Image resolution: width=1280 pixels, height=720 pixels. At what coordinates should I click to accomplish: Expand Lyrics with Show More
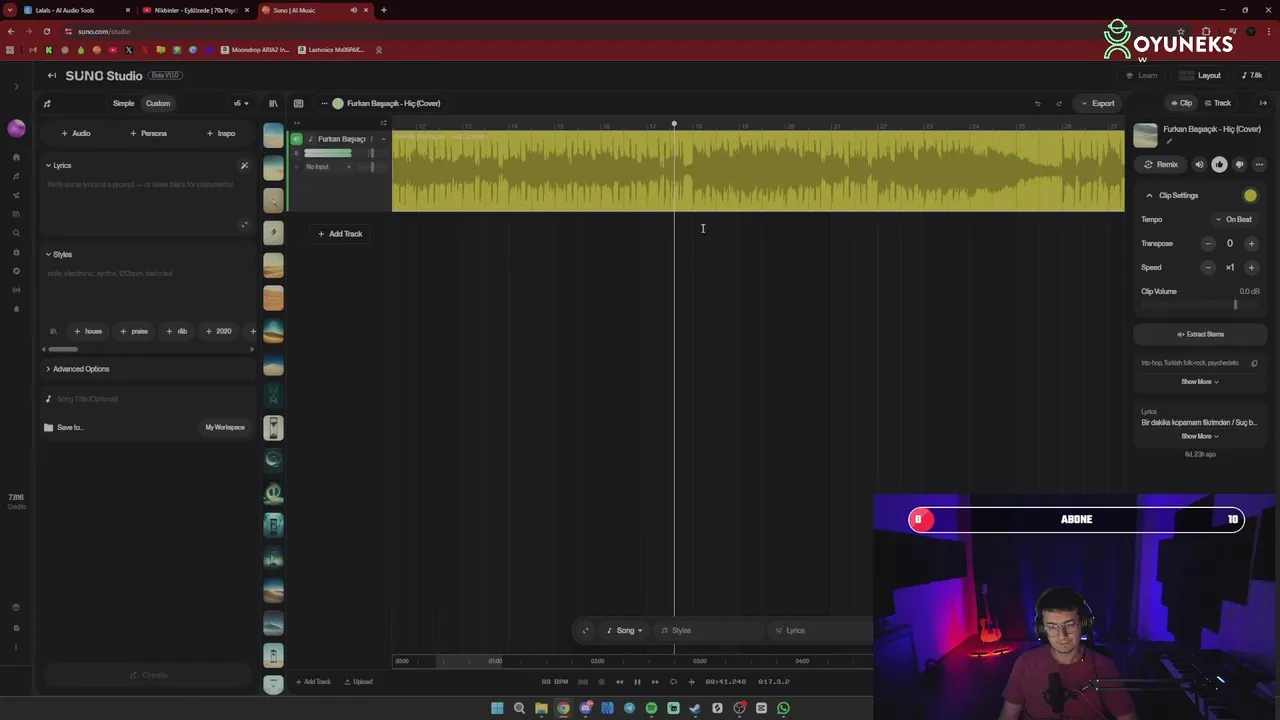point(1199,436)
